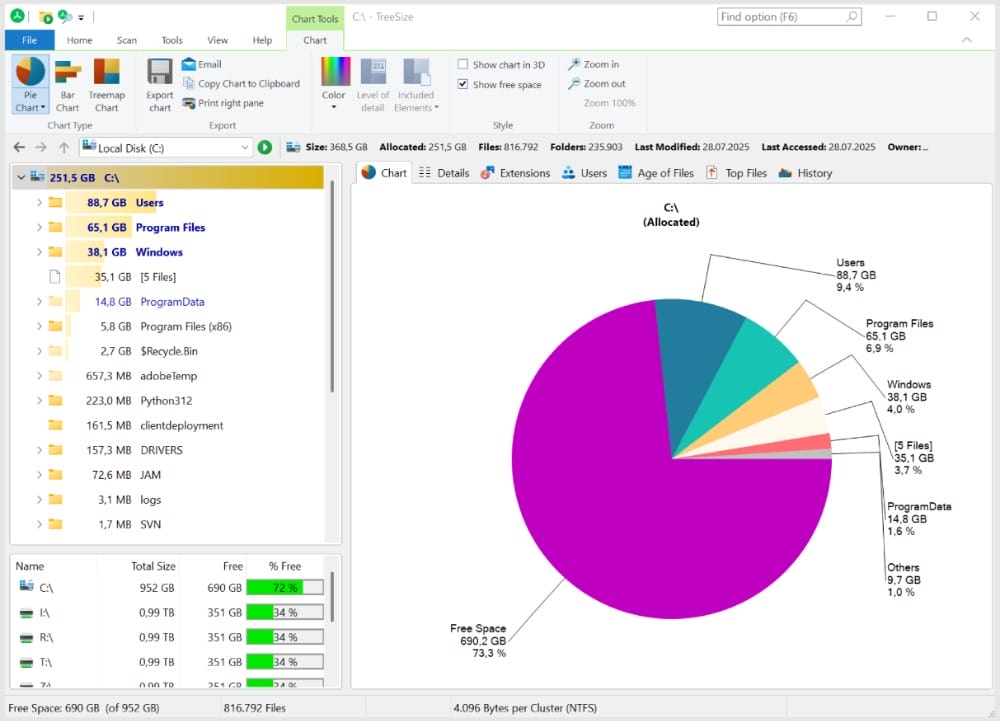This screenshot has height=721, width=1000.
Task: Switch to the Treemap Chart icon
Action: tap(107, 72)
